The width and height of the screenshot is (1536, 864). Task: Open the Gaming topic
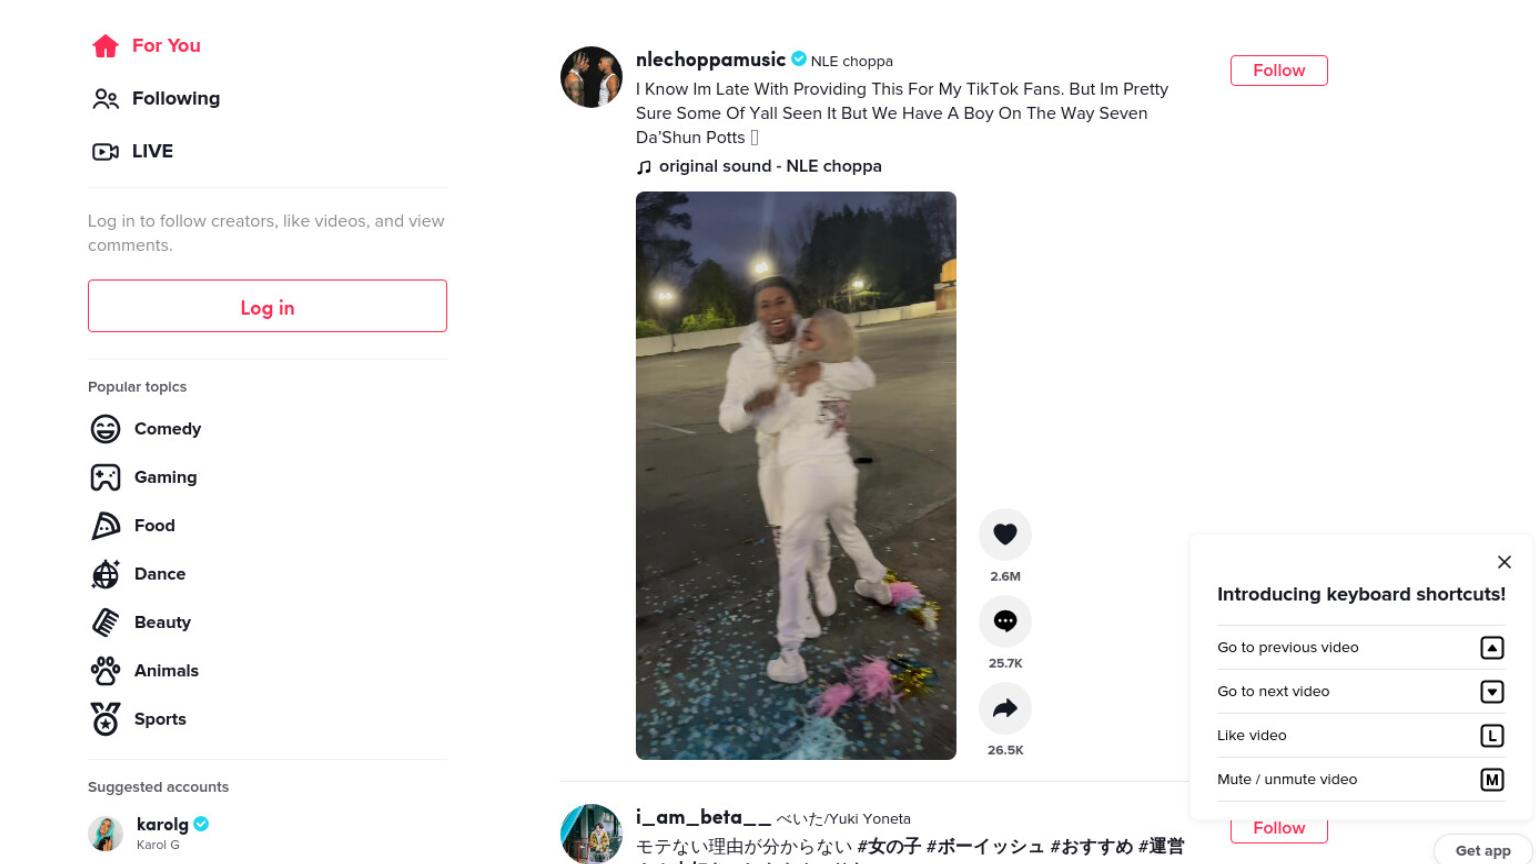point(144,477)
